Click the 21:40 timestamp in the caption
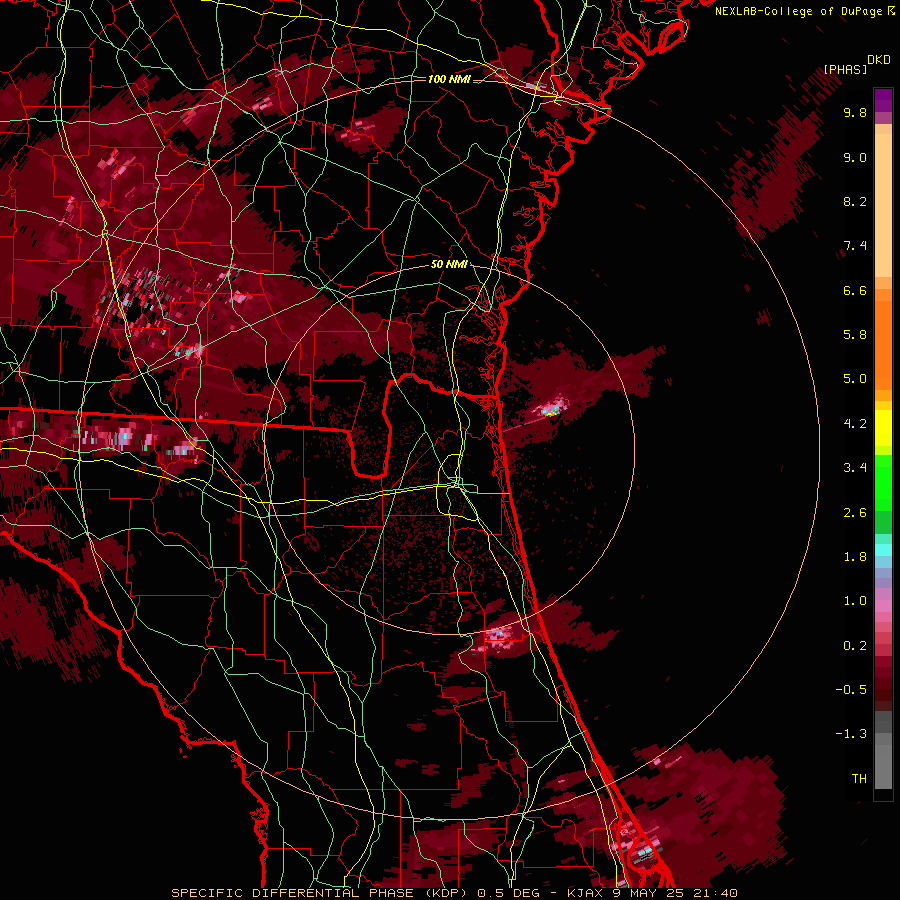Image resolution: width=900 pixels, height=900 pixels. [715, 893]
